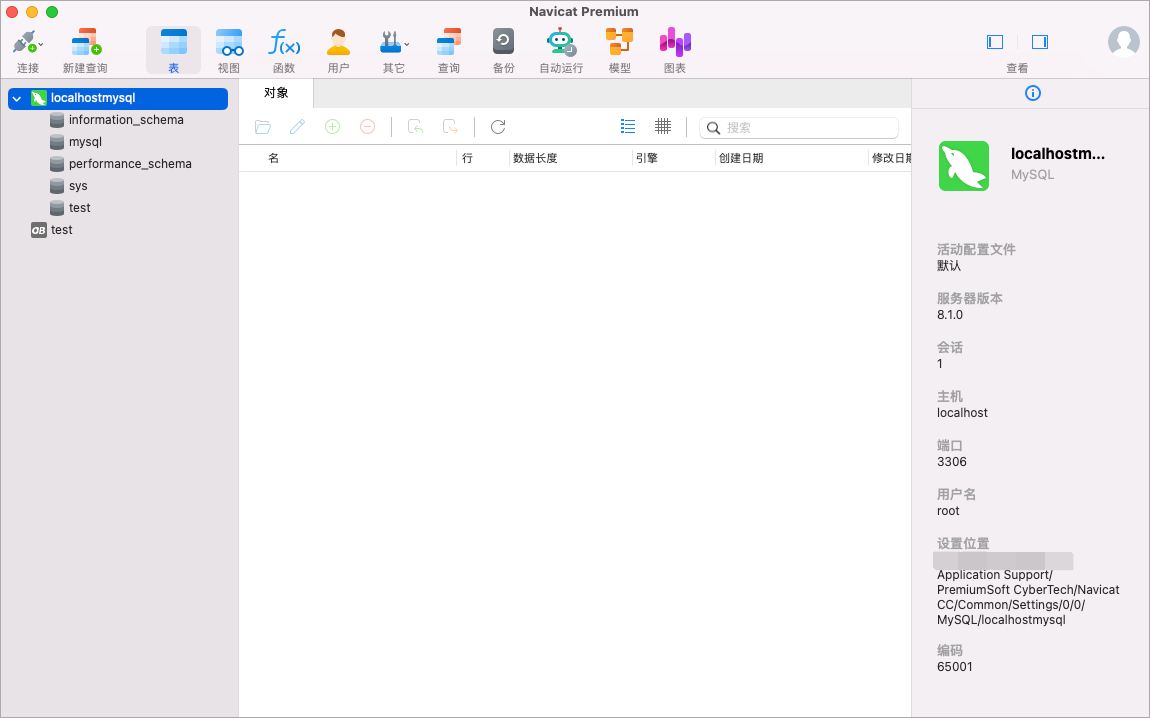Open the 其它 others dropdown menu
1150x718 pixels.
pyautogui.click(x=394, y=50)
